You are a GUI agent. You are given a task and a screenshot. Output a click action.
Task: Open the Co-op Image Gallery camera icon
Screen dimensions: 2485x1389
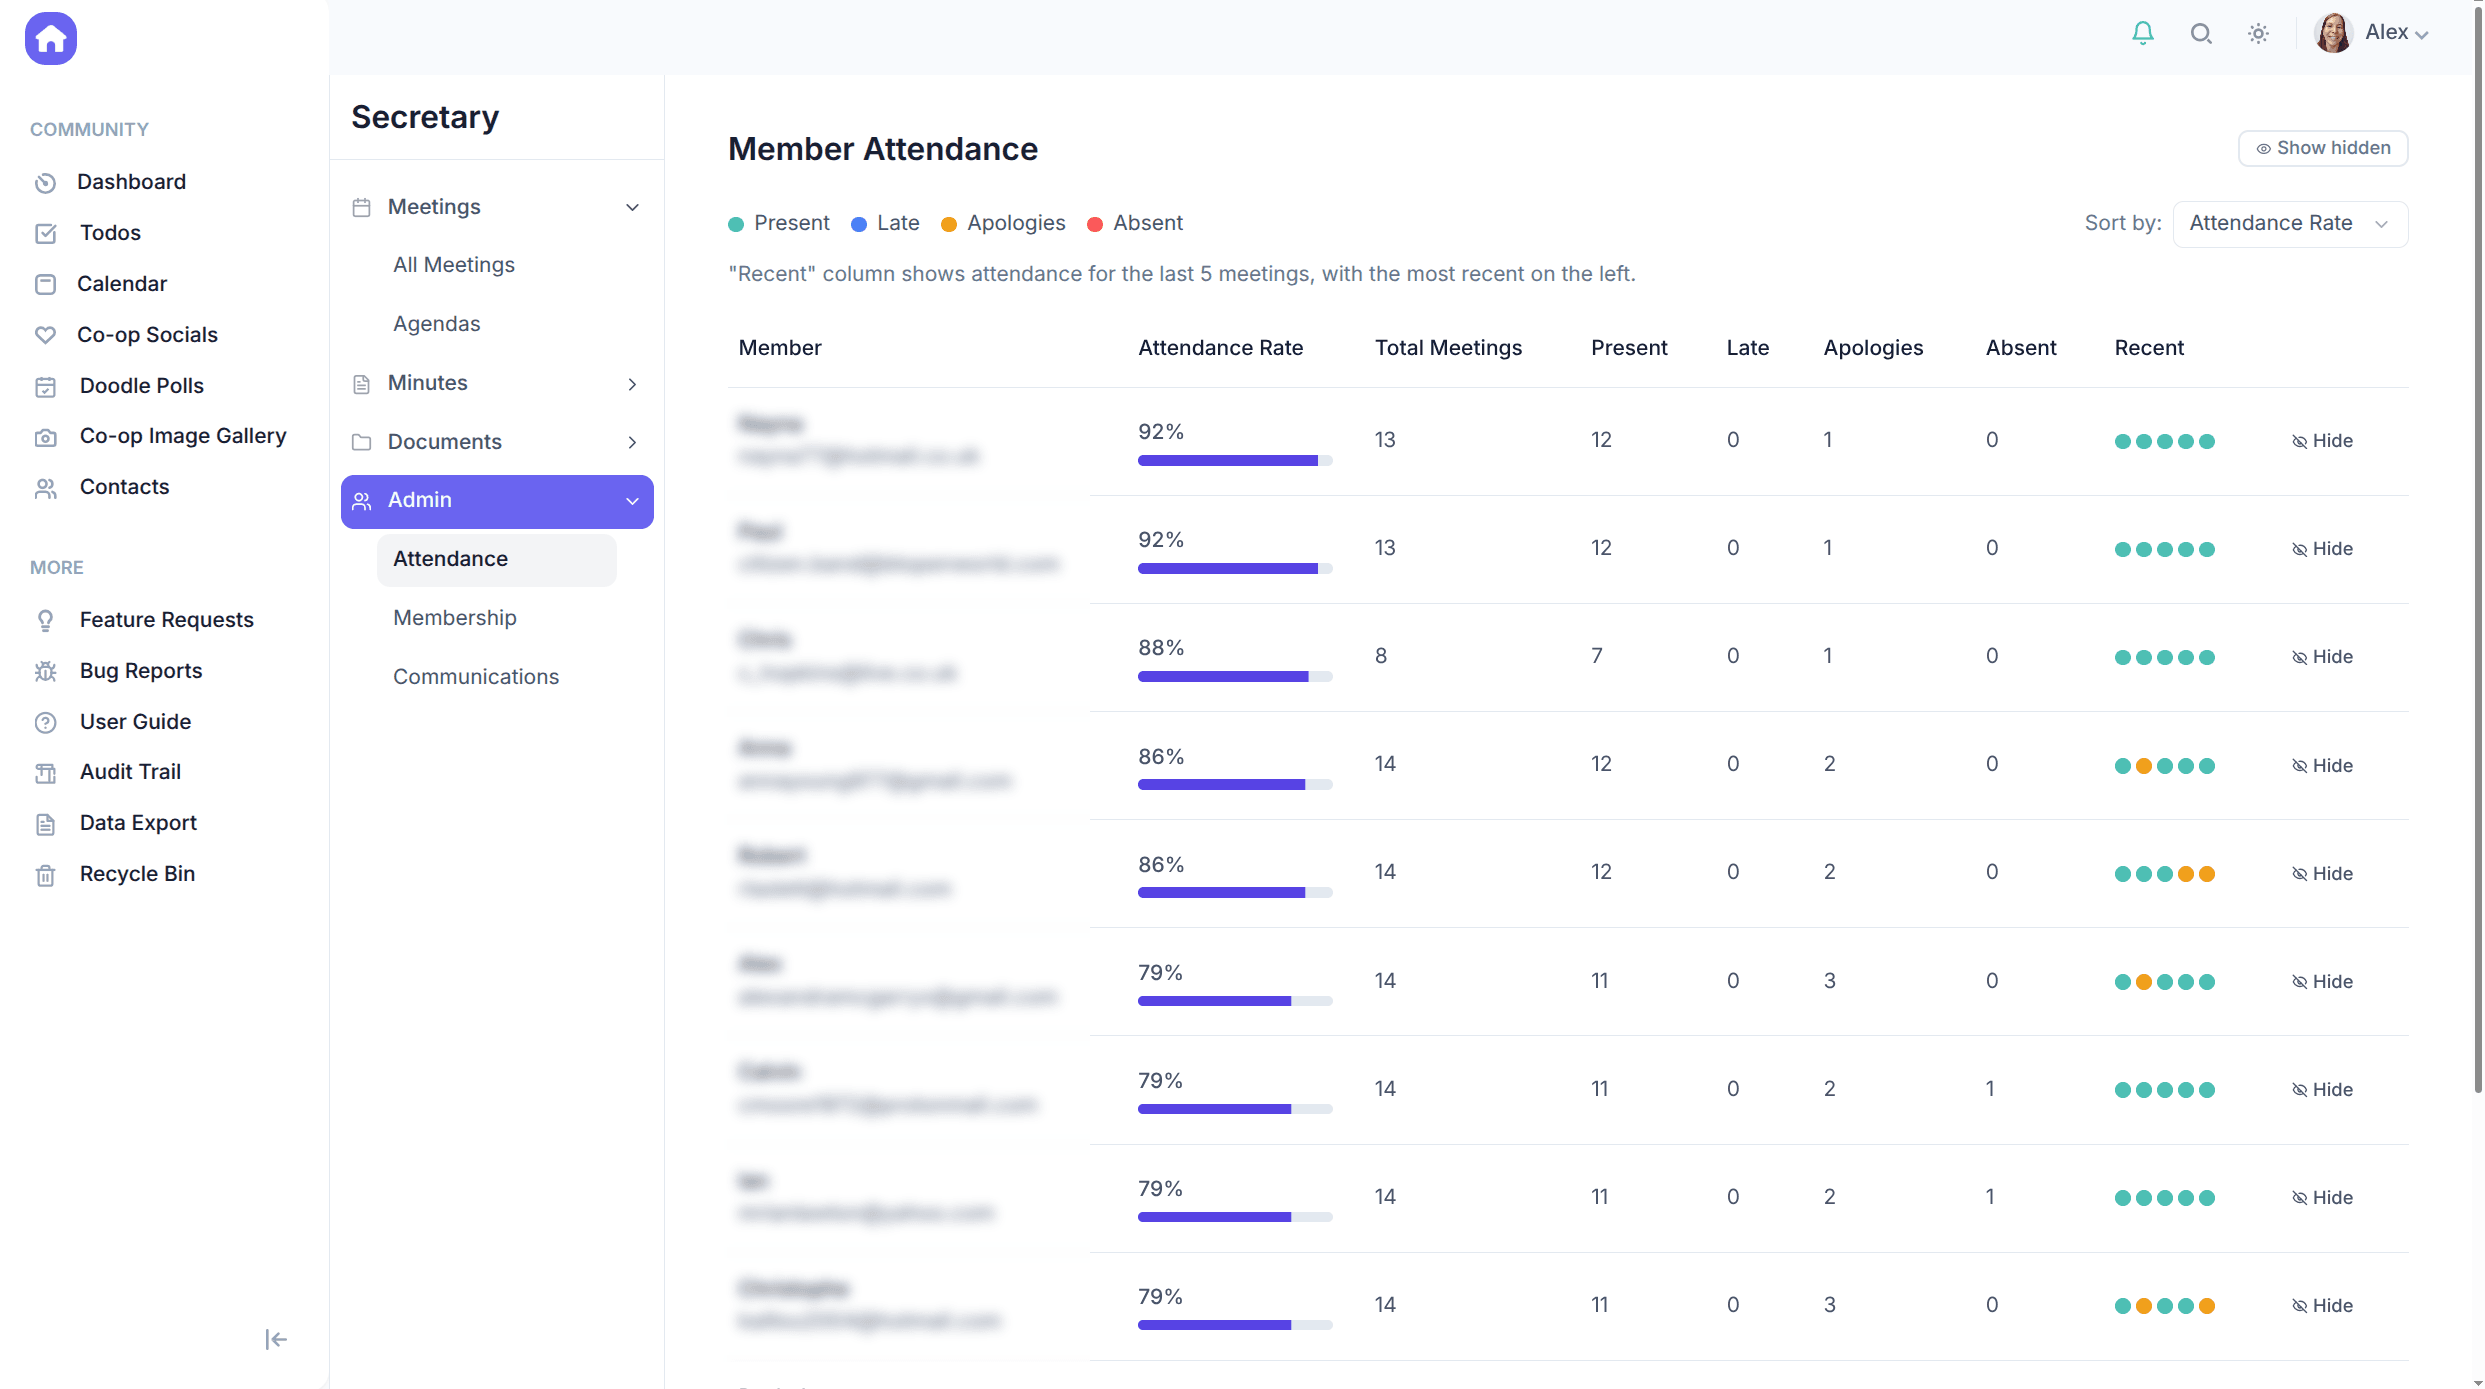pyautogui.click(x=46, y=437)
